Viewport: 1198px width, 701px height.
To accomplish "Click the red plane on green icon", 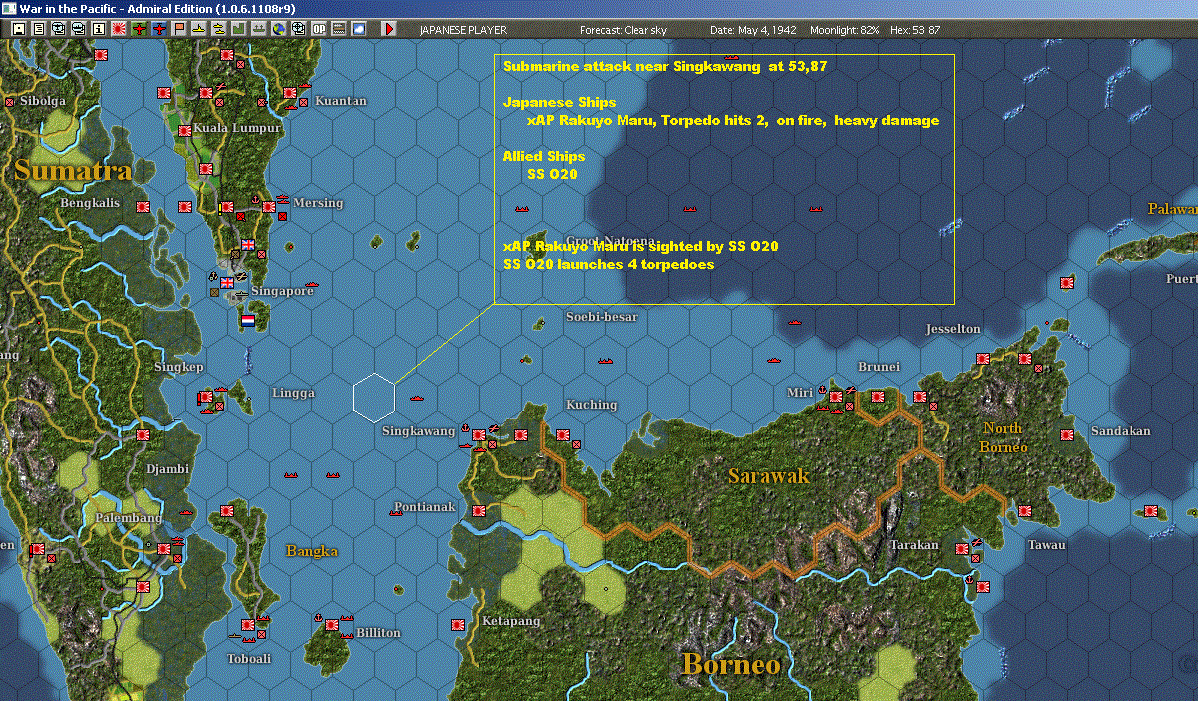I will click(x=139, y=29).
